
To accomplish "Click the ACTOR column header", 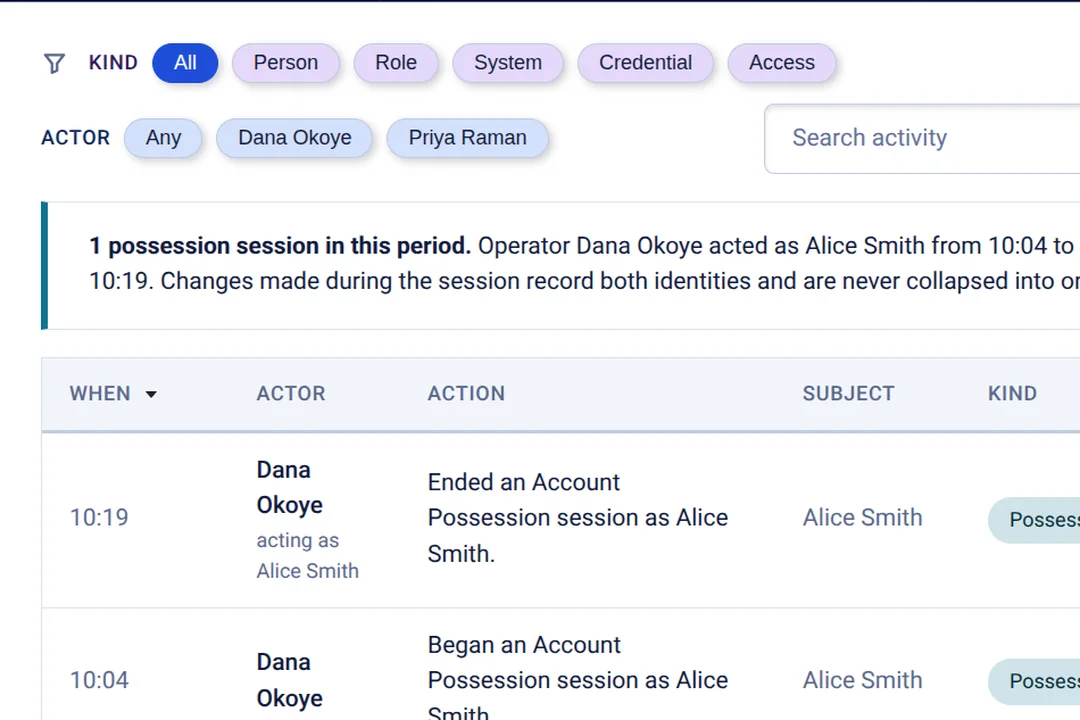I will pyautogui.click(x=291, y=393).
